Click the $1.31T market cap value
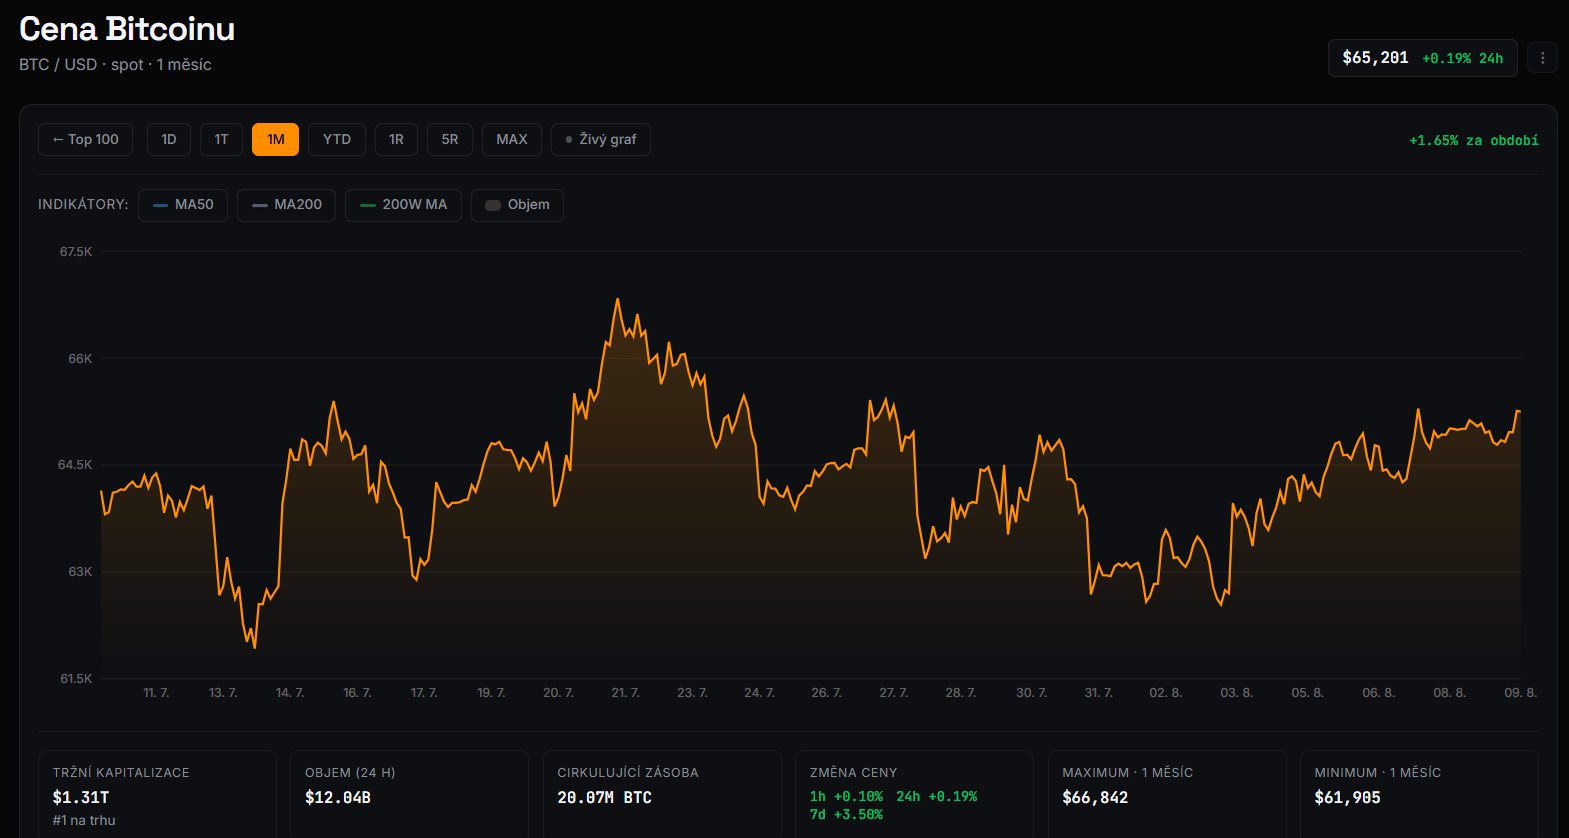This screenshot has height=838, width=1569. click(81, 798)
